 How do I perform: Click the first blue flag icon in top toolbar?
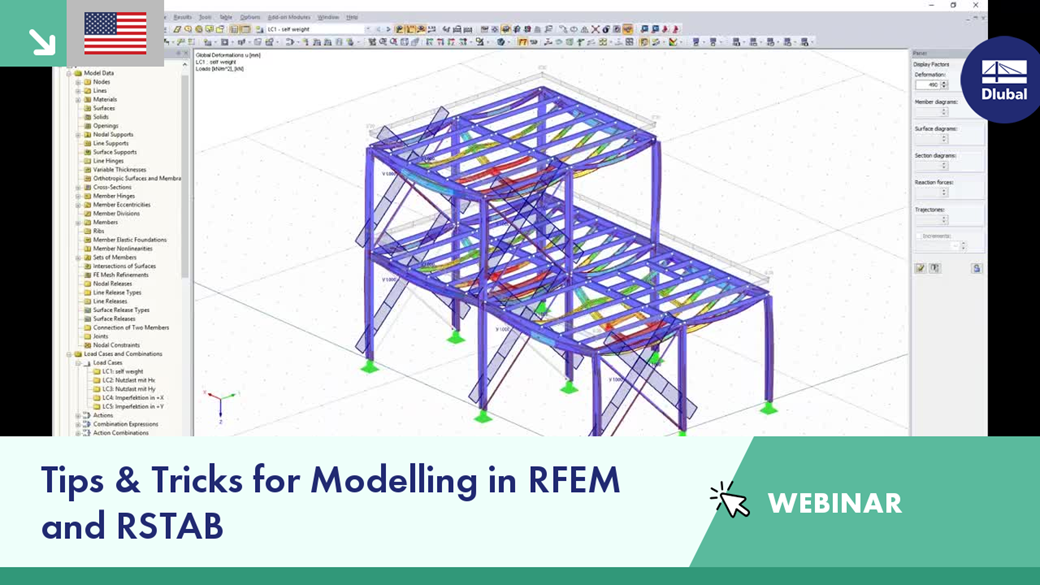(x=645, y=29)
